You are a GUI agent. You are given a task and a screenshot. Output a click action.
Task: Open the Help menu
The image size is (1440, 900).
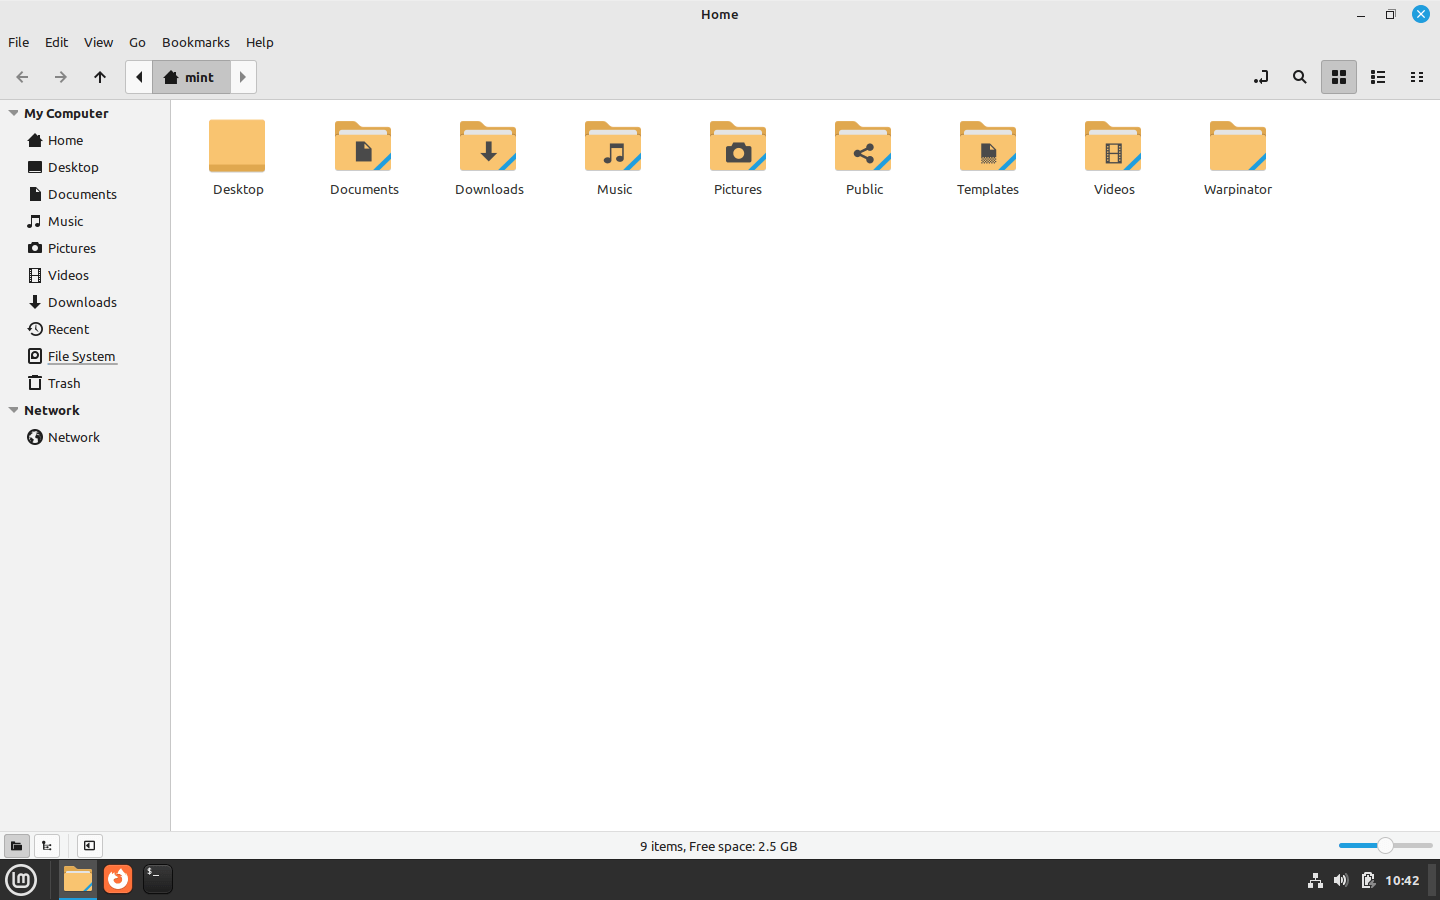[260, 42]
